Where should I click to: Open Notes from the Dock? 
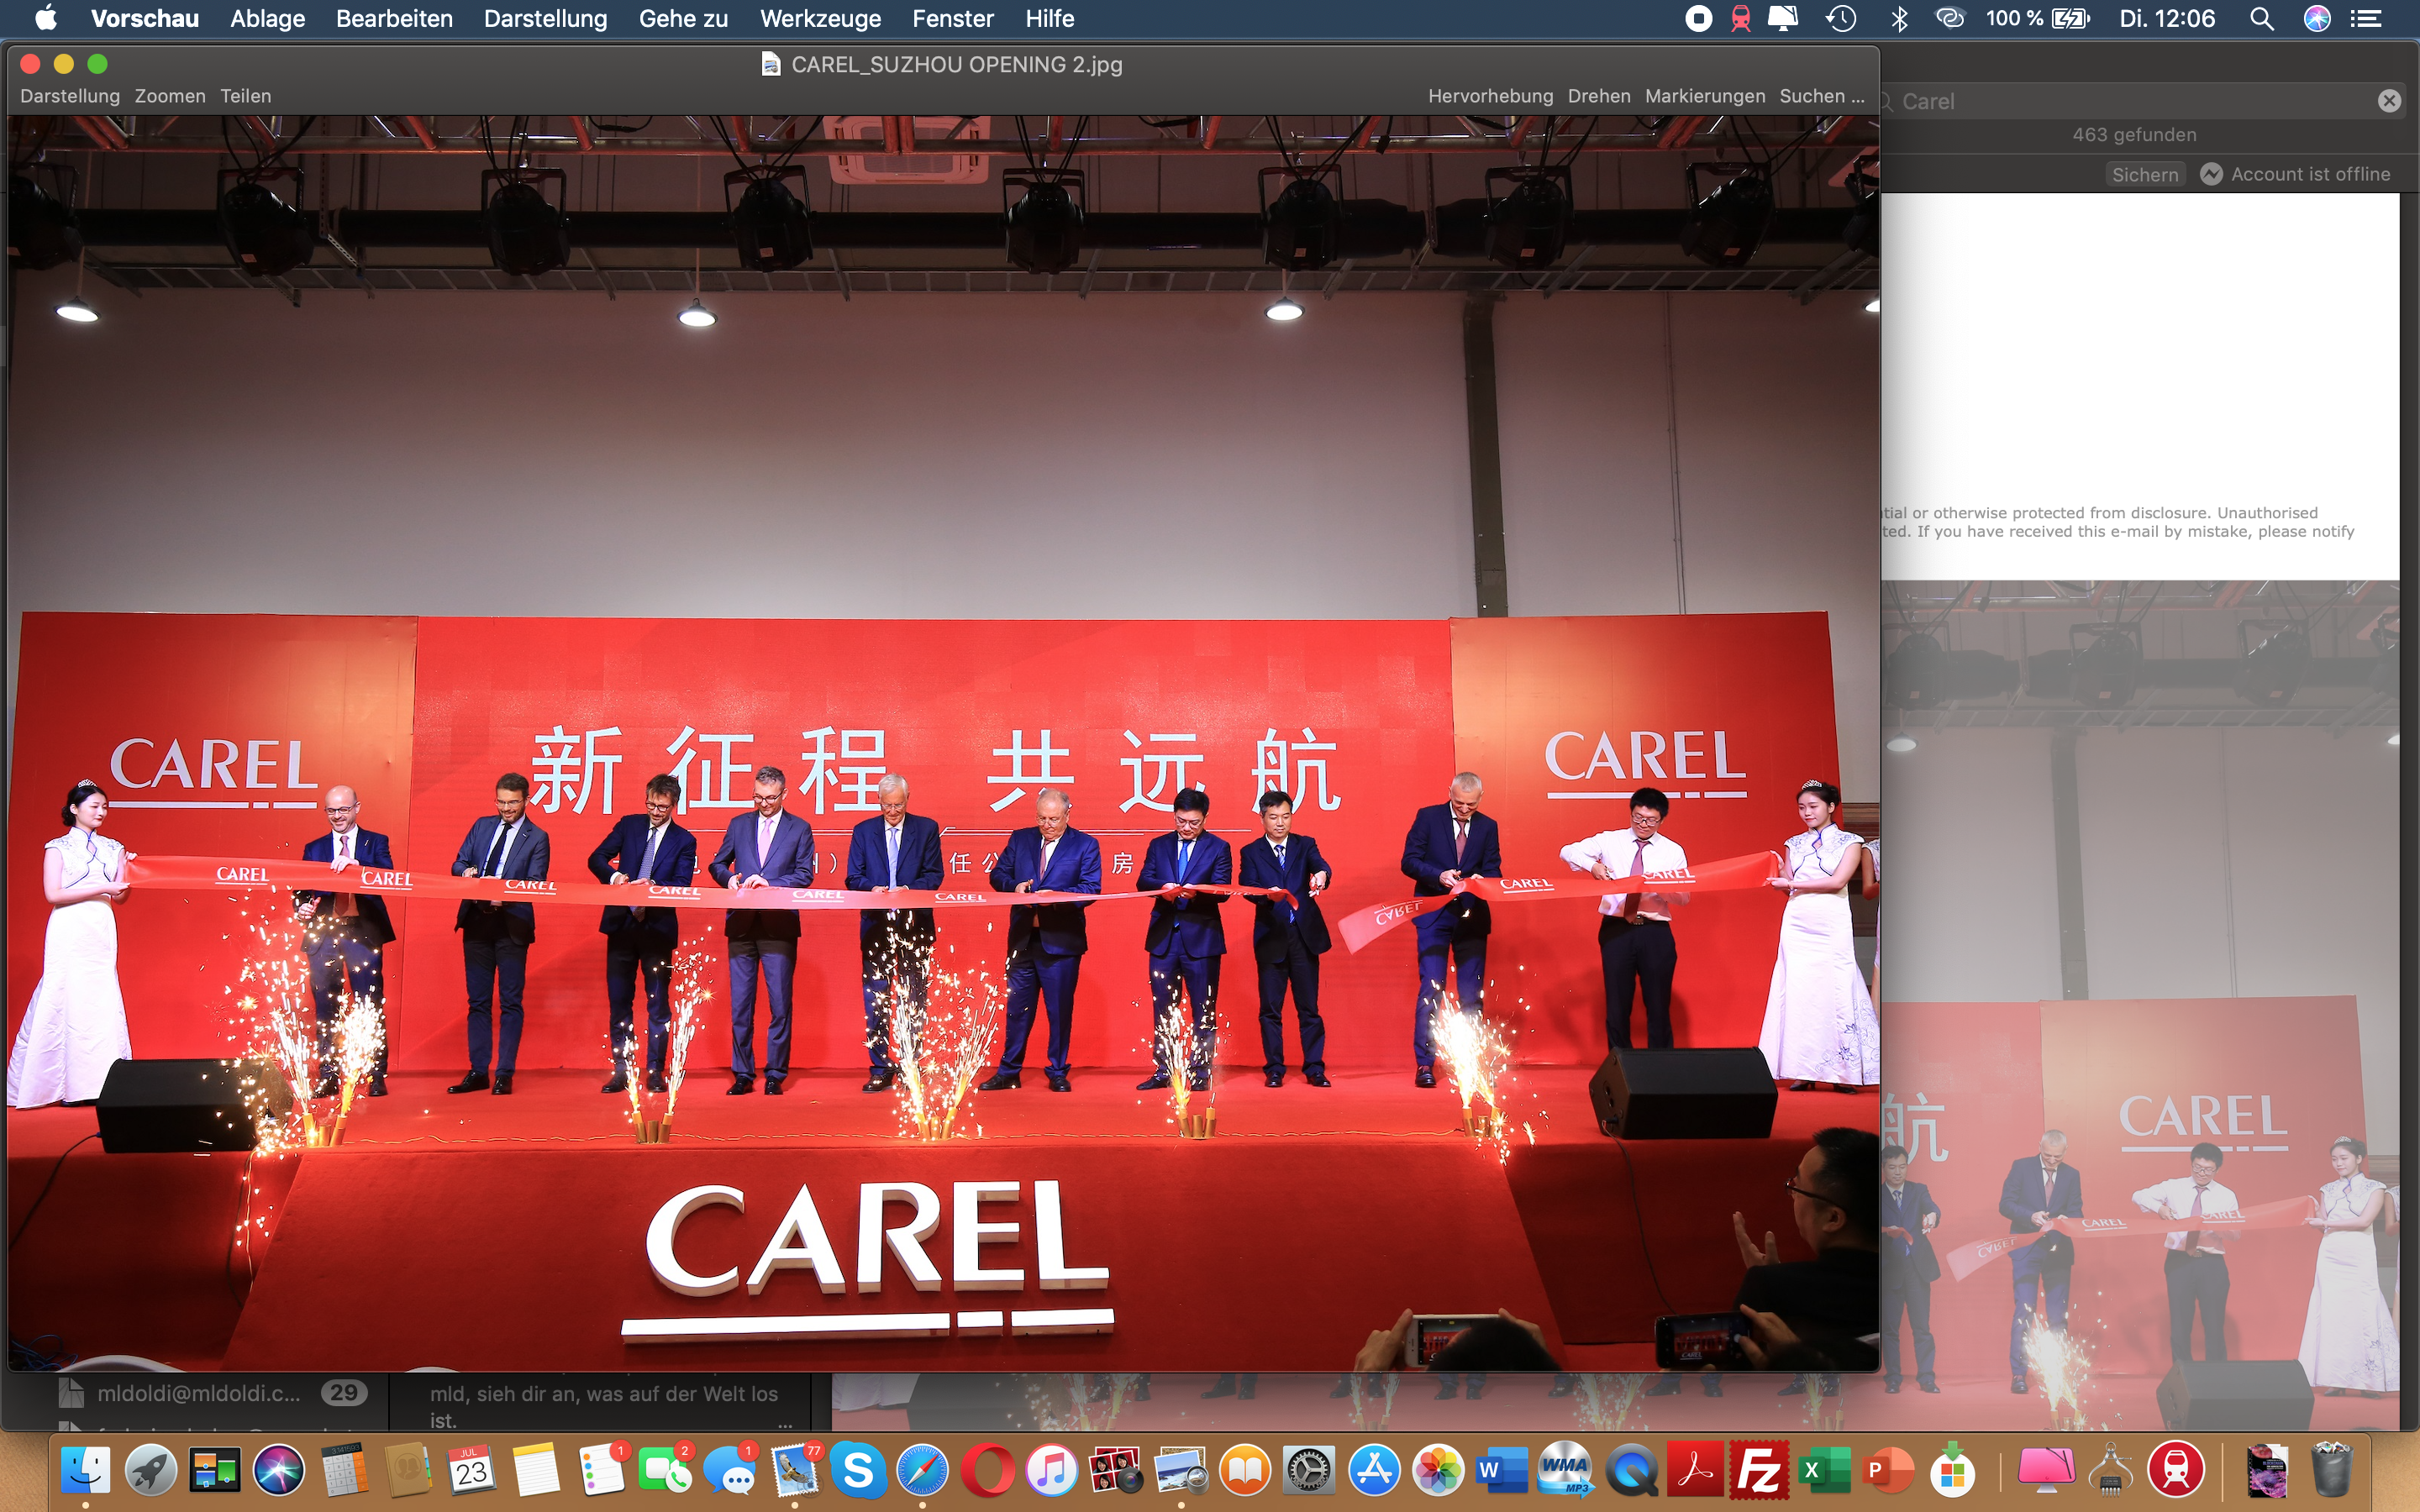click(x=536, y=1470)
